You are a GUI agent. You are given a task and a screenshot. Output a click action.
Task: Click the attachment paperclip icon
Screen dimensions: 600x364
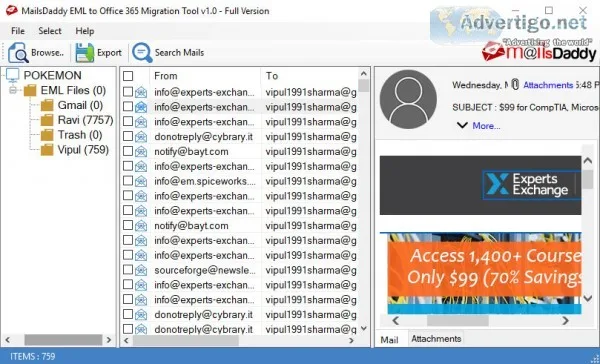click(x=515, y=85)
